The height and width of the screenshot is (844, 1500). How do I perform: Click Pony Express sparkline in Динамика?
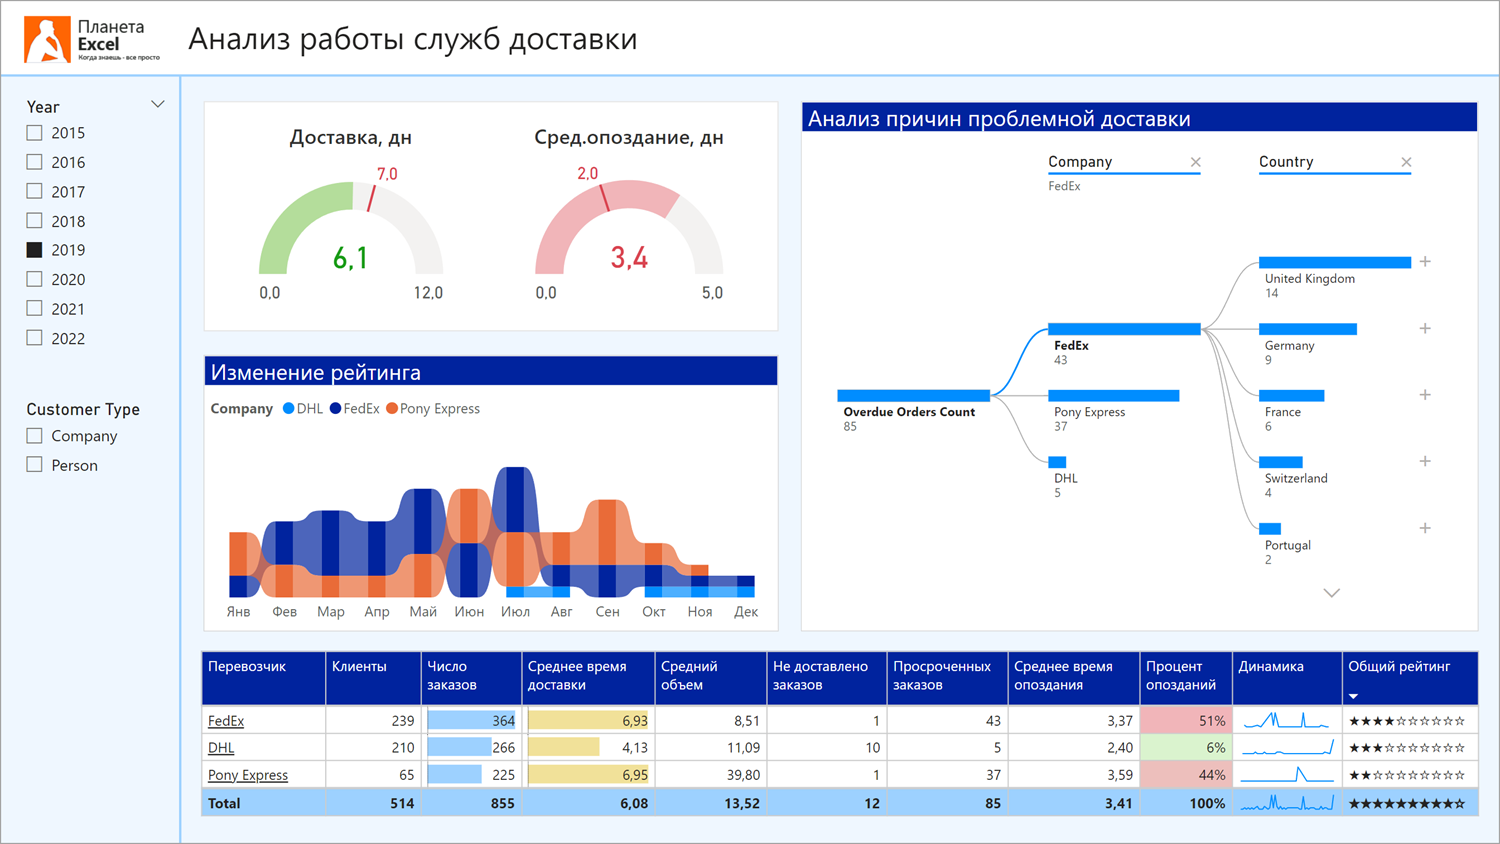point(1287,774)
